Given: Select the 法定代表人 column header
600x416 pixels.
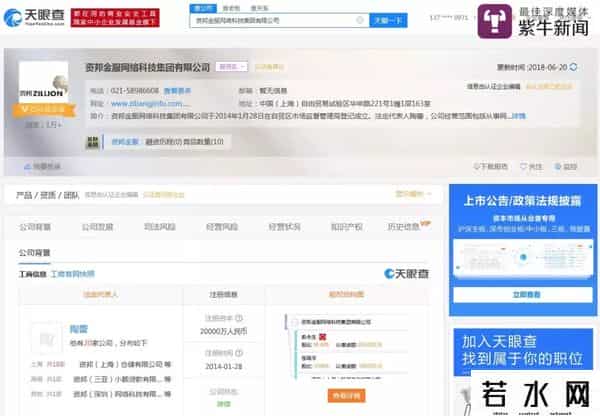Looking at the screenshot, I should point(101,294).
